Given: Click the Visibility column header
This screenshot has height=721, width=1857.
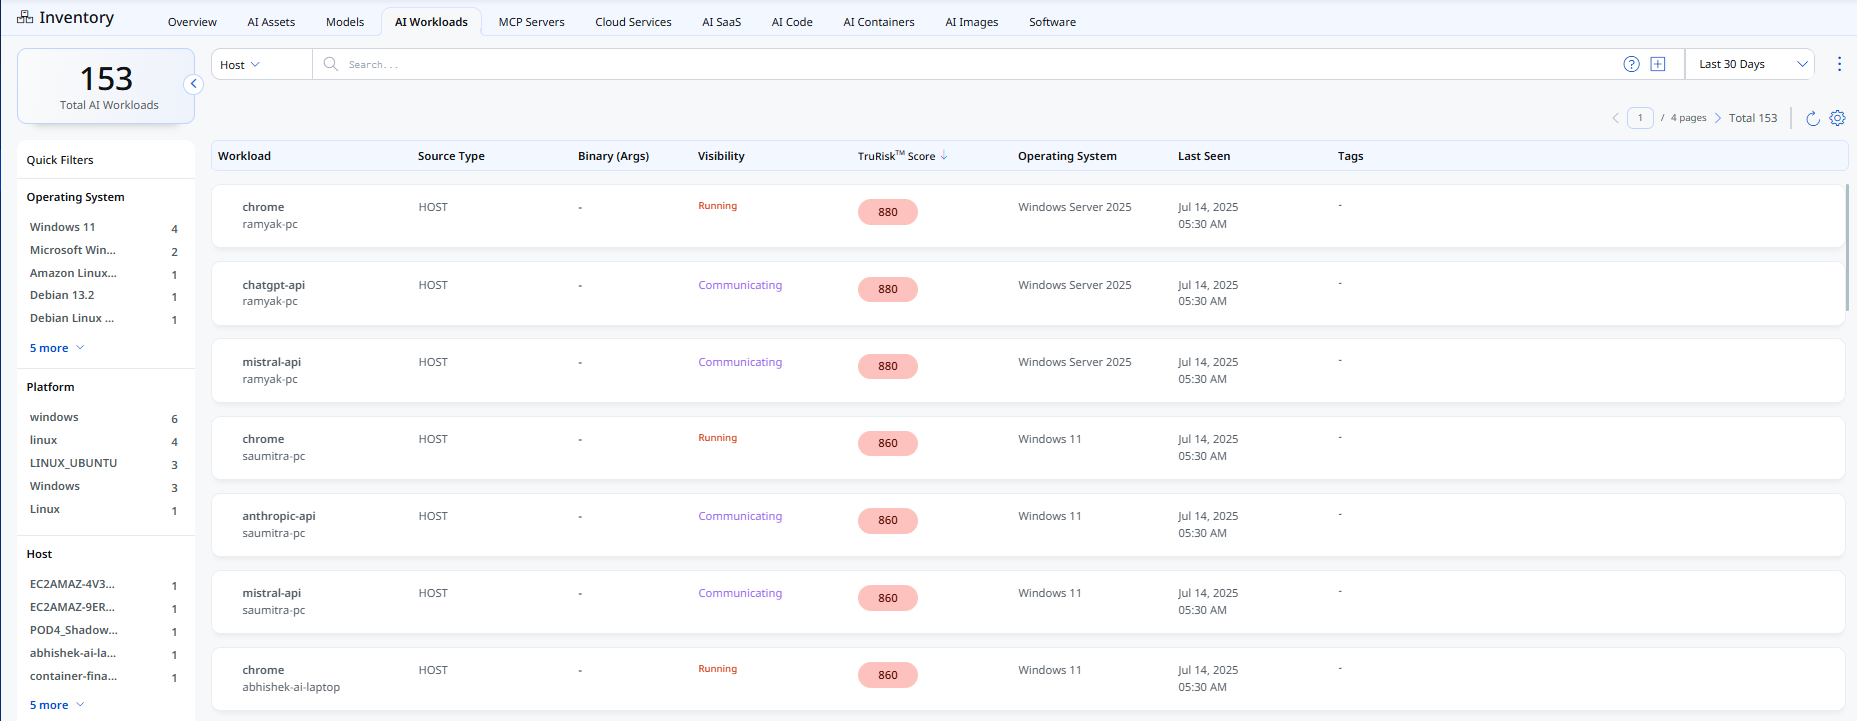Looking at the screenshot, I should coord(721,156).
